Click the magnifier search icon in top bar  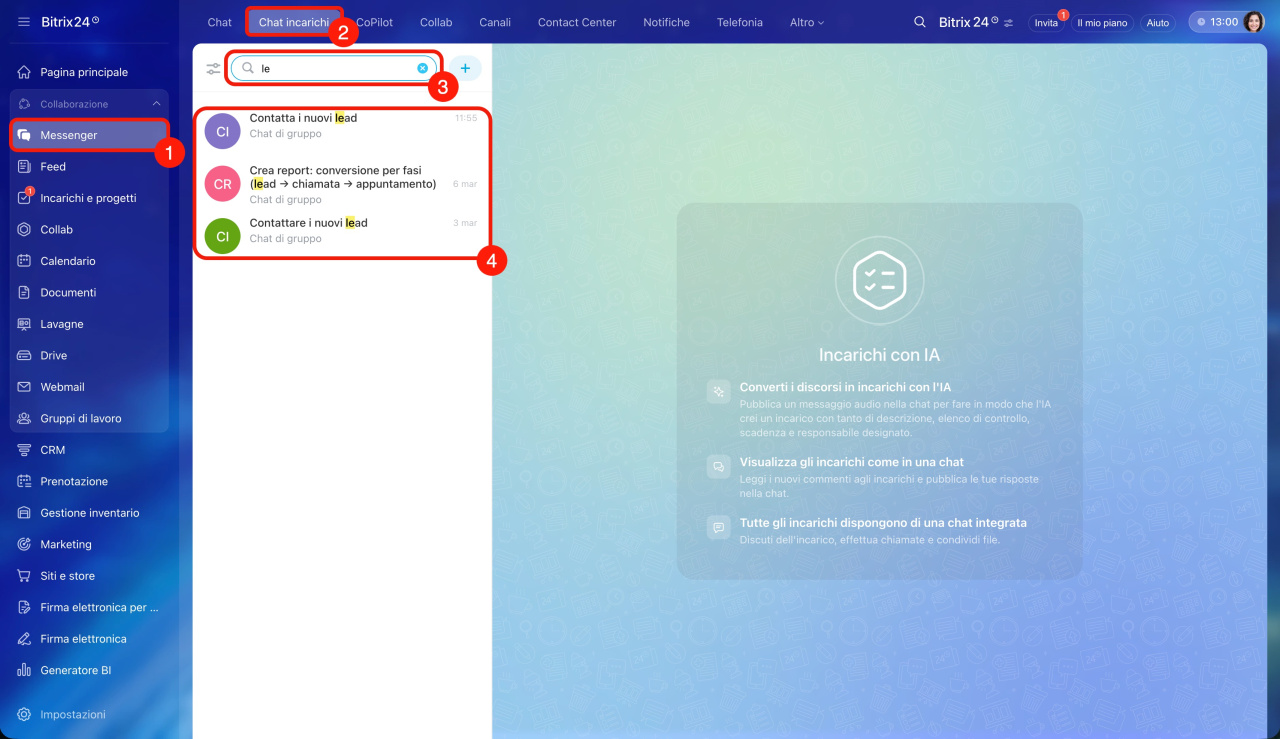pos(919,22)
